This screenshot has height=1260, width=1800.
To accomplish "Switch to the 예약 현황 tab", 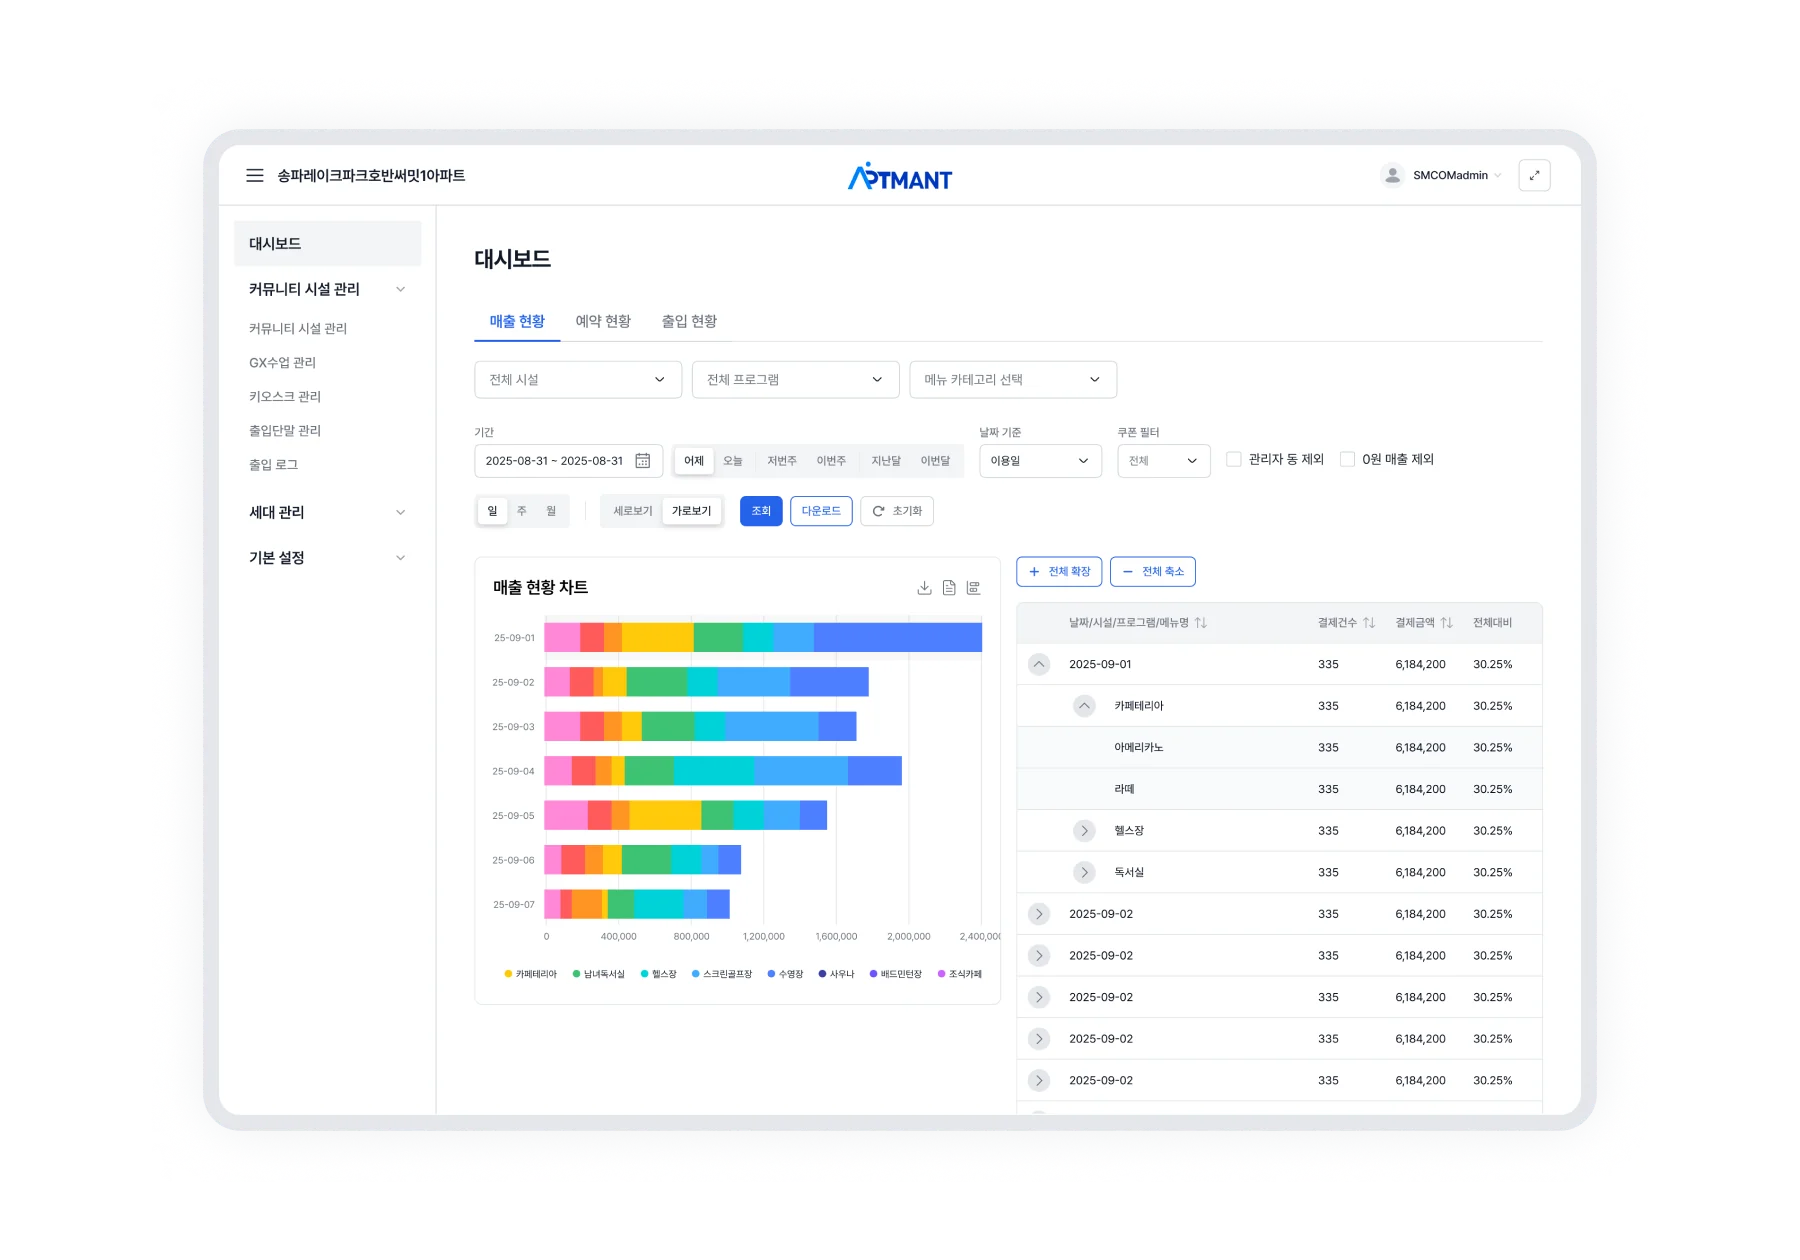I will 603,321.
